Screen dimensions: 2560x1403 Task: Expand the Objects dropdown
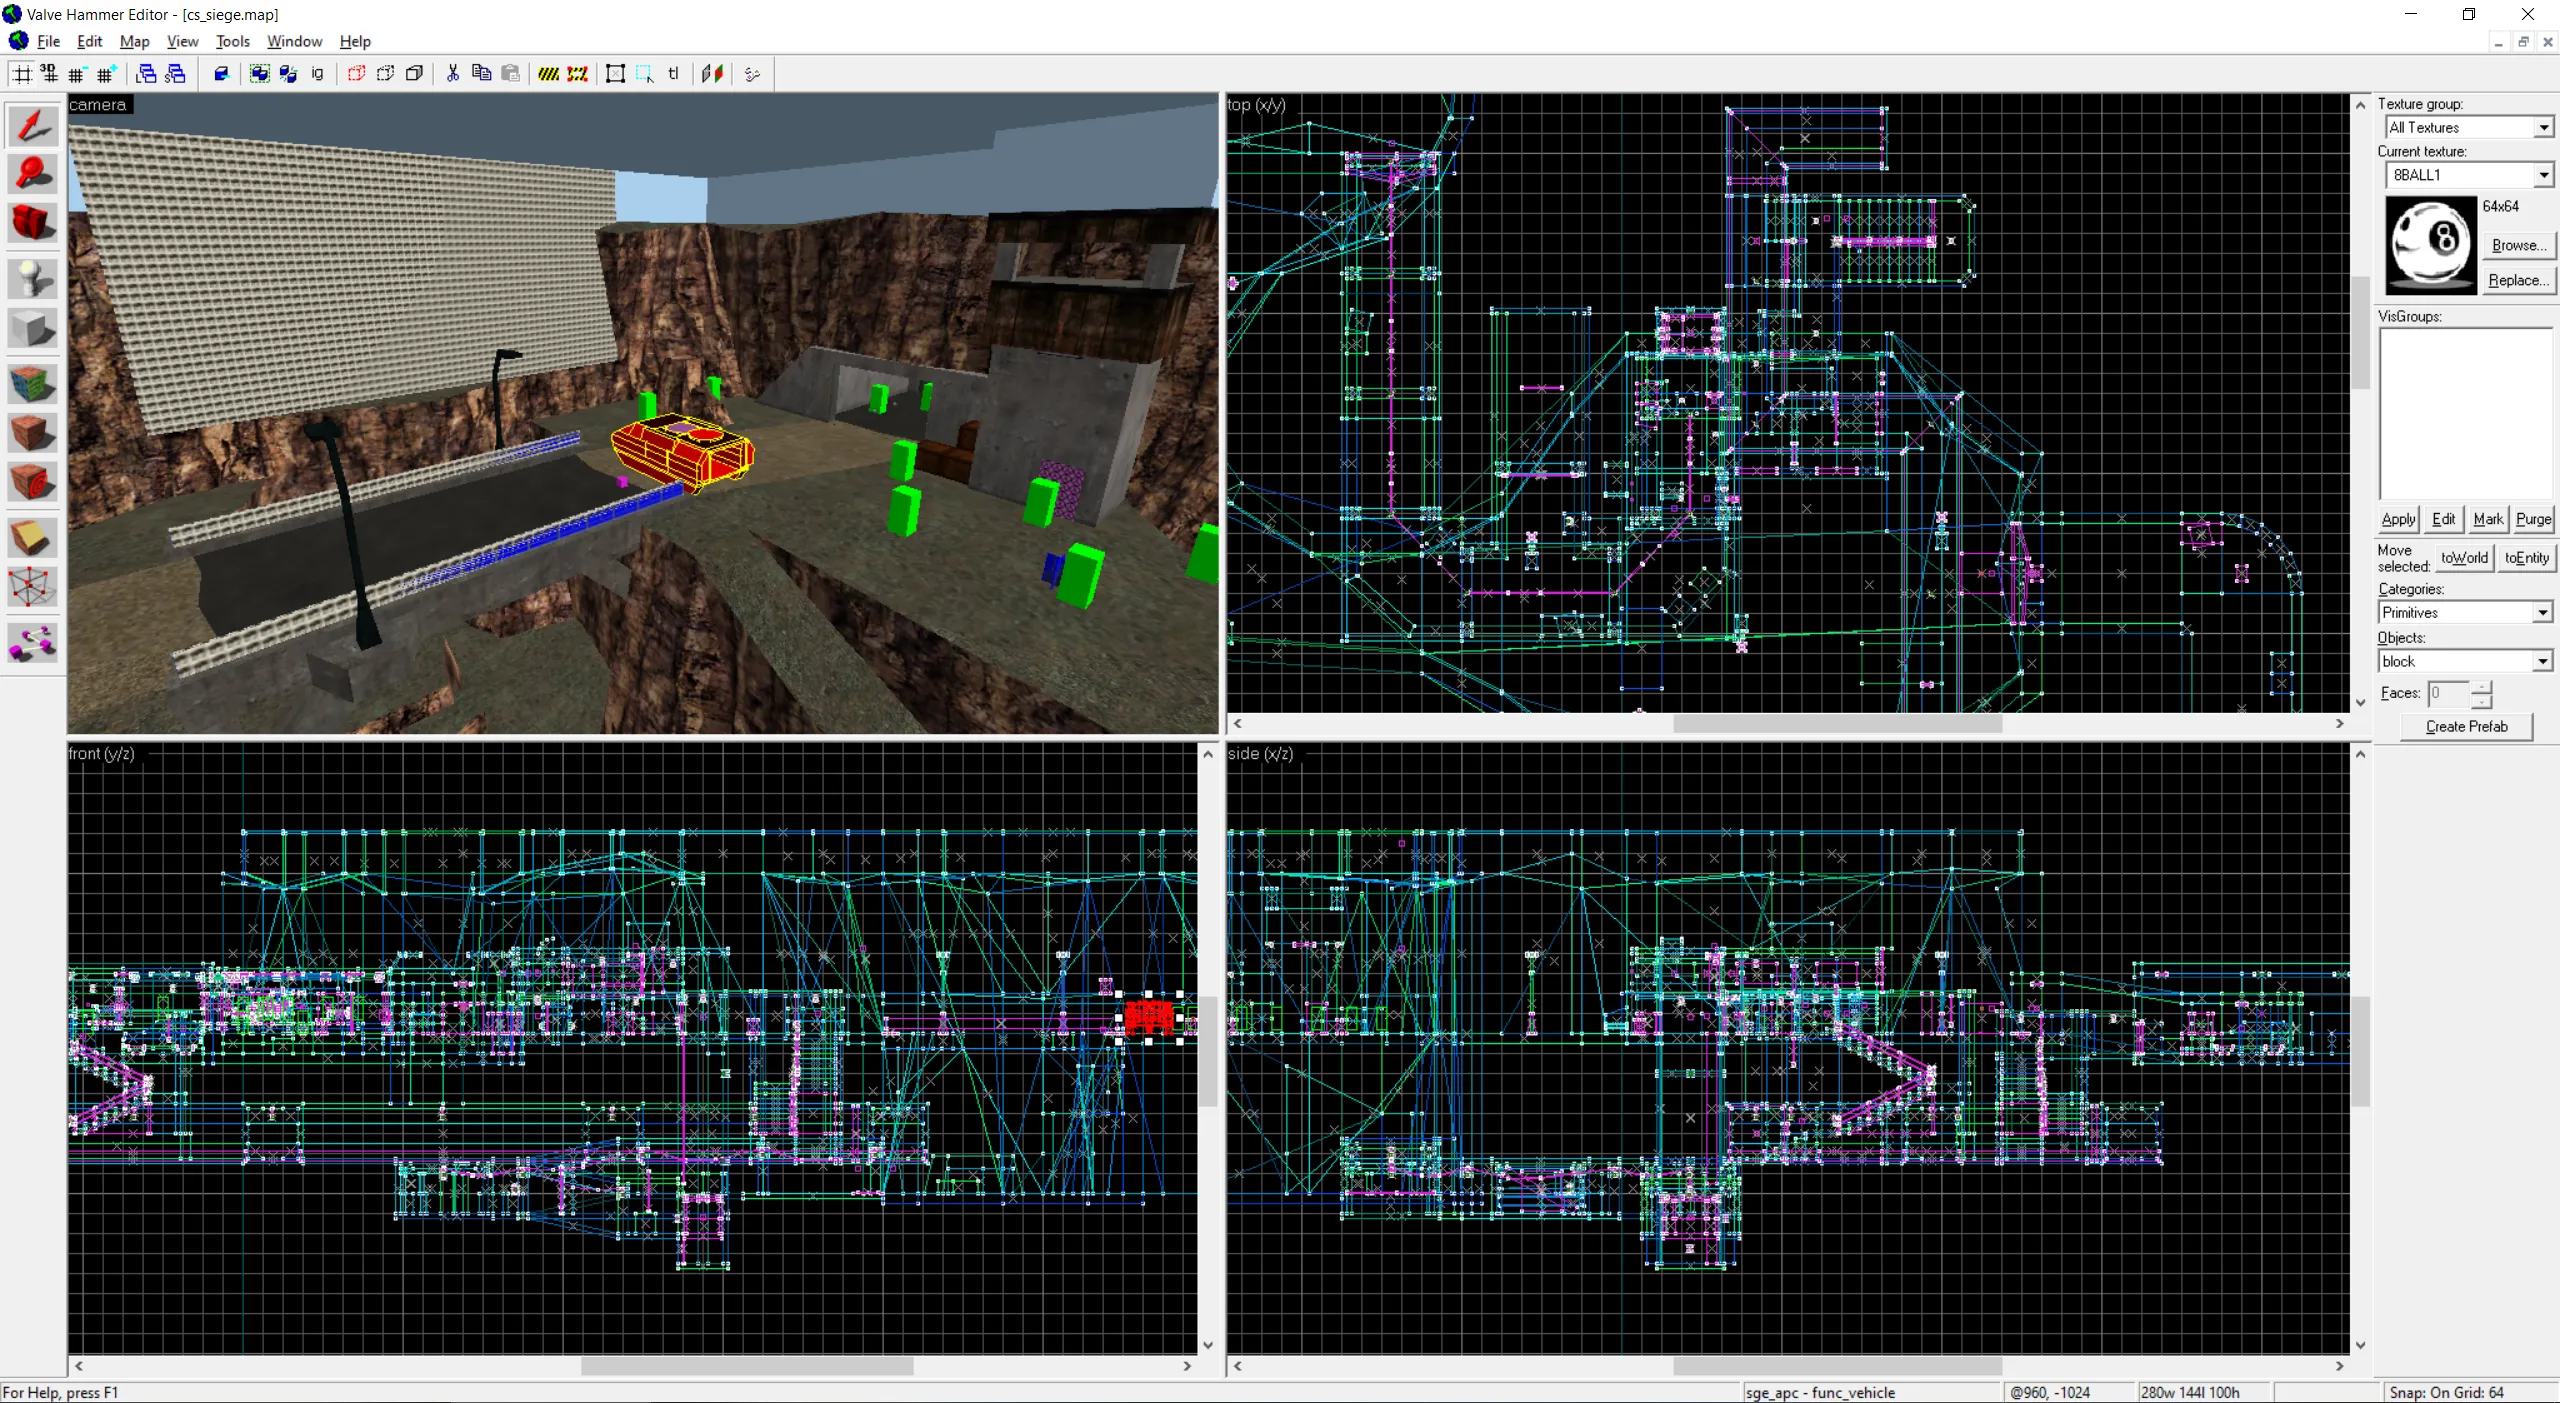point(2542,661)
